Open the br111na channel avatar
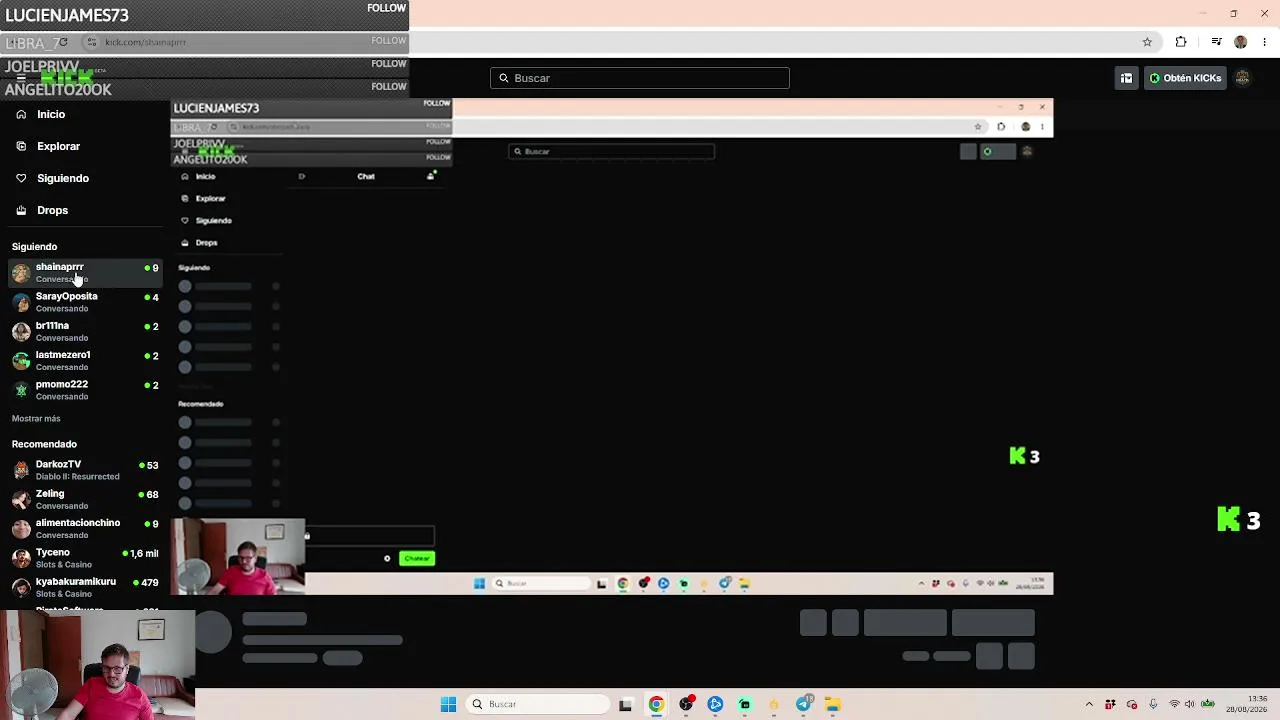Screen dimensions: 1280x720 [21, 331]
